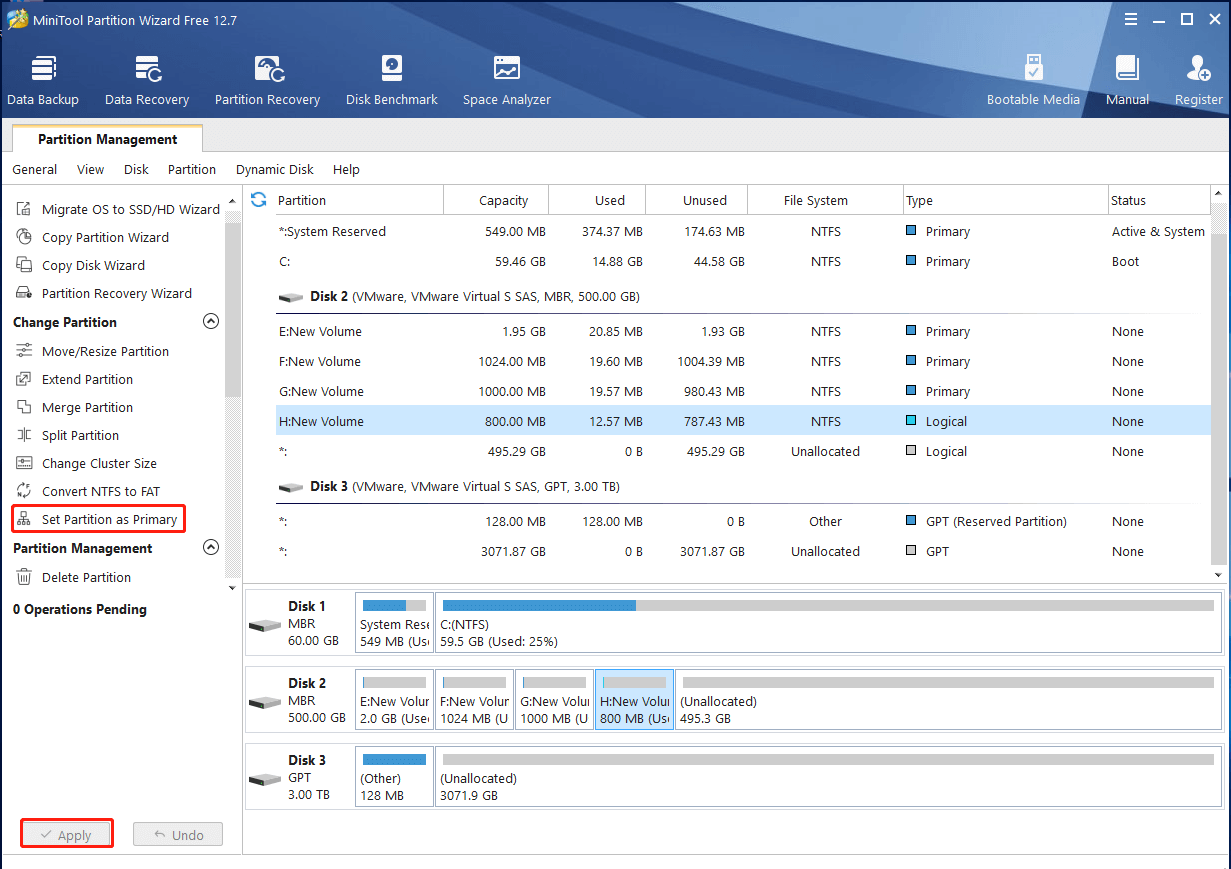Start the Copy Disk Wizard

(80, 265)
